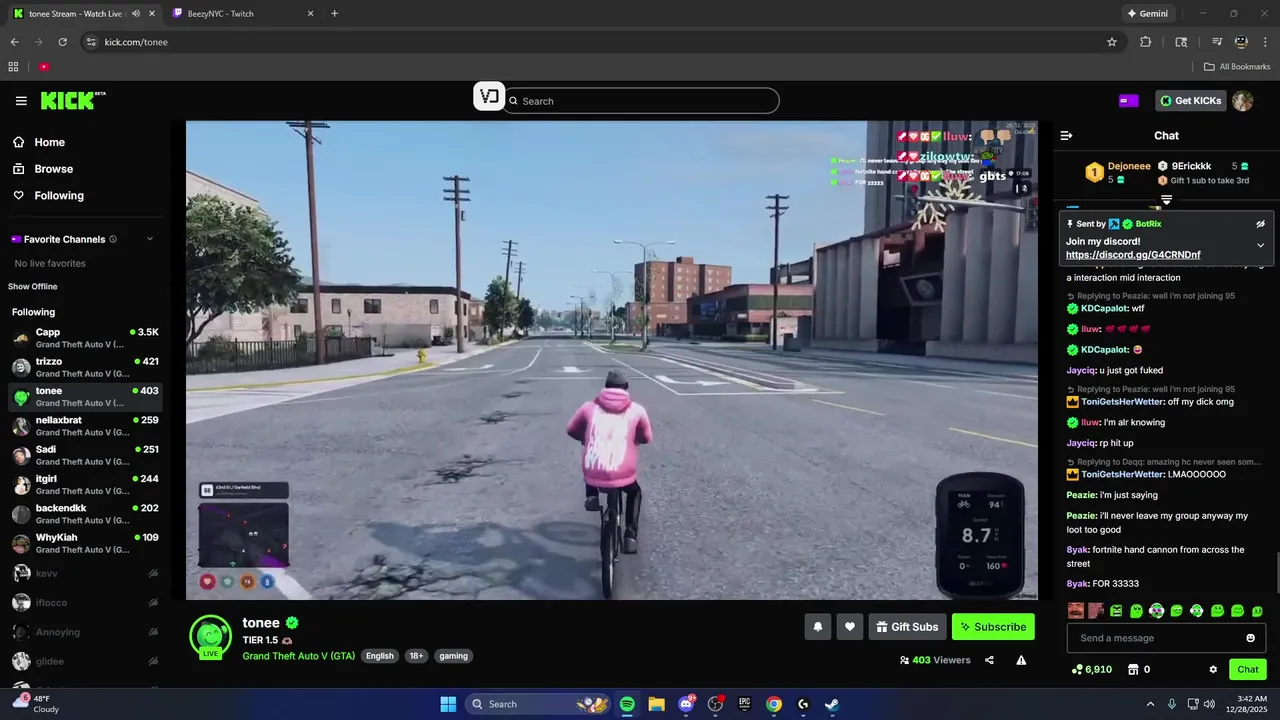Click the Gift Subs button
This screenshot has width=1280, height=720.
(908, 627)
